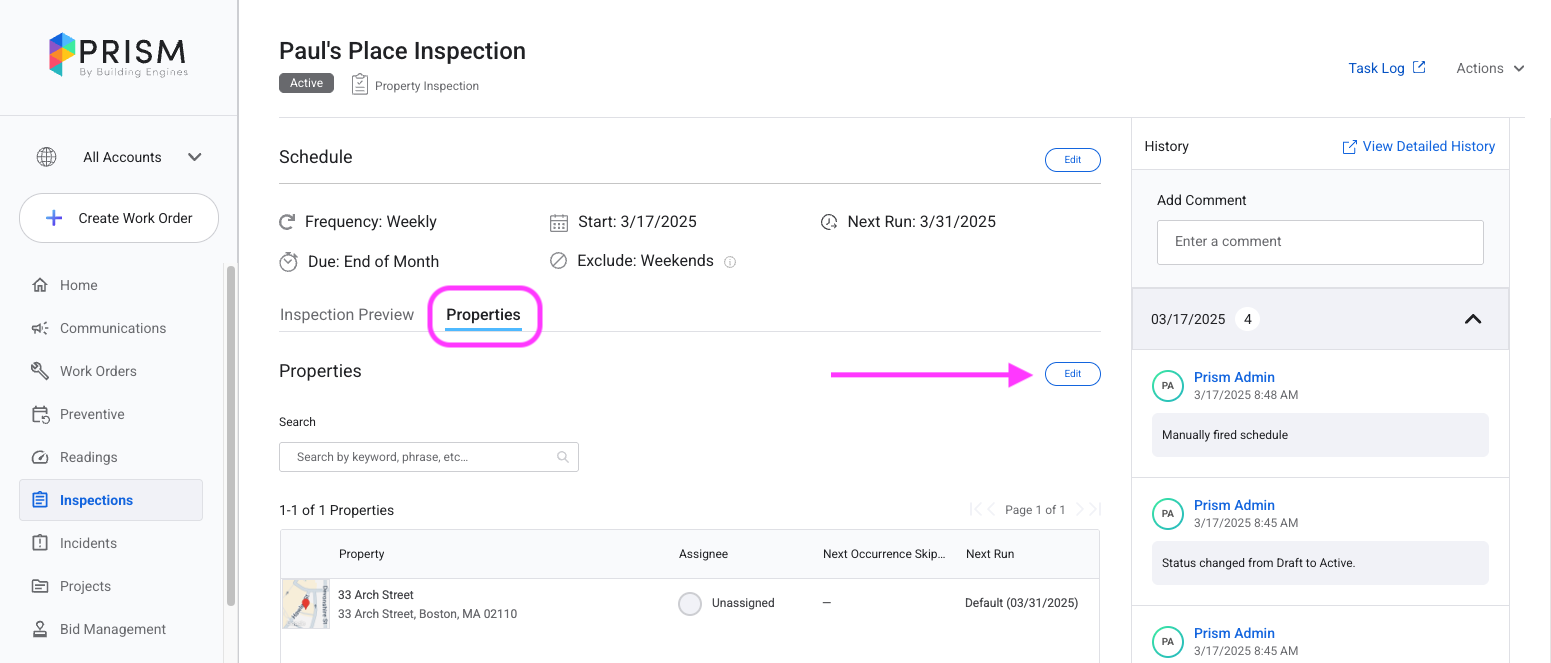This screenshot has height=663, width=1551.
Task: Open Communications megaphone icon
Action: [40, 328]
